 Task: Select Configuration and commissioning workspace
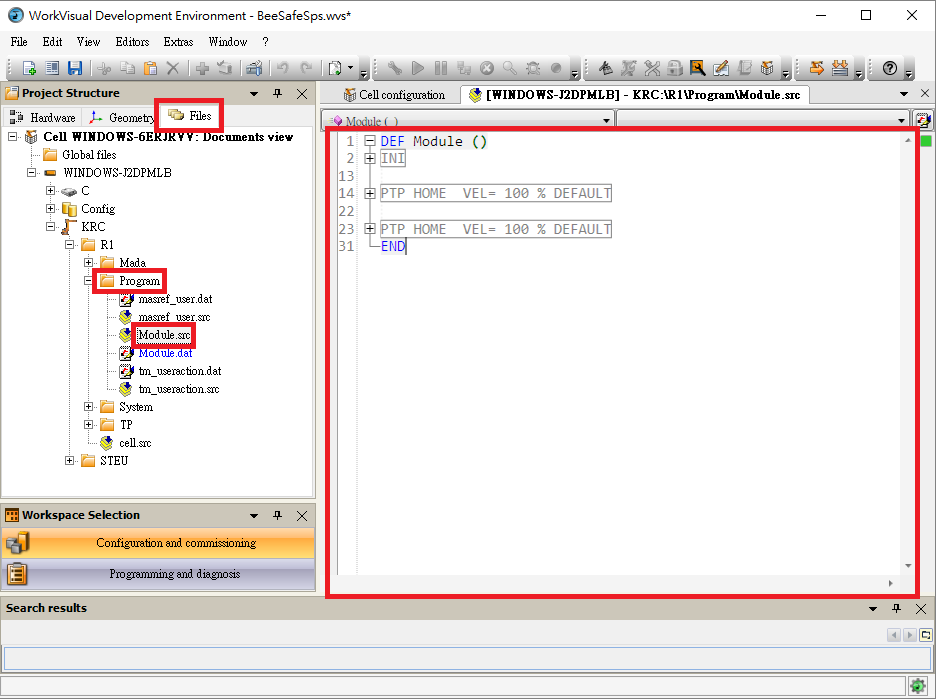point(159,543)
